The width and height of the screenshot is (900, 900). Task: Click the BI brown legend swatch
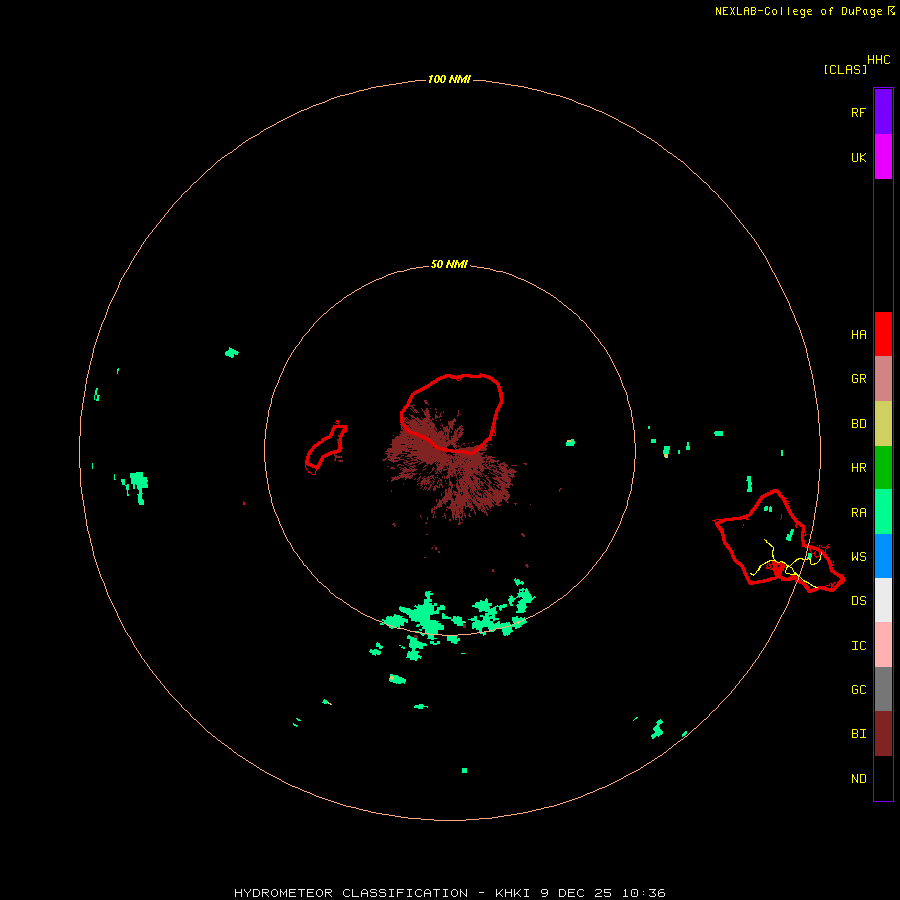coord(883,734)
